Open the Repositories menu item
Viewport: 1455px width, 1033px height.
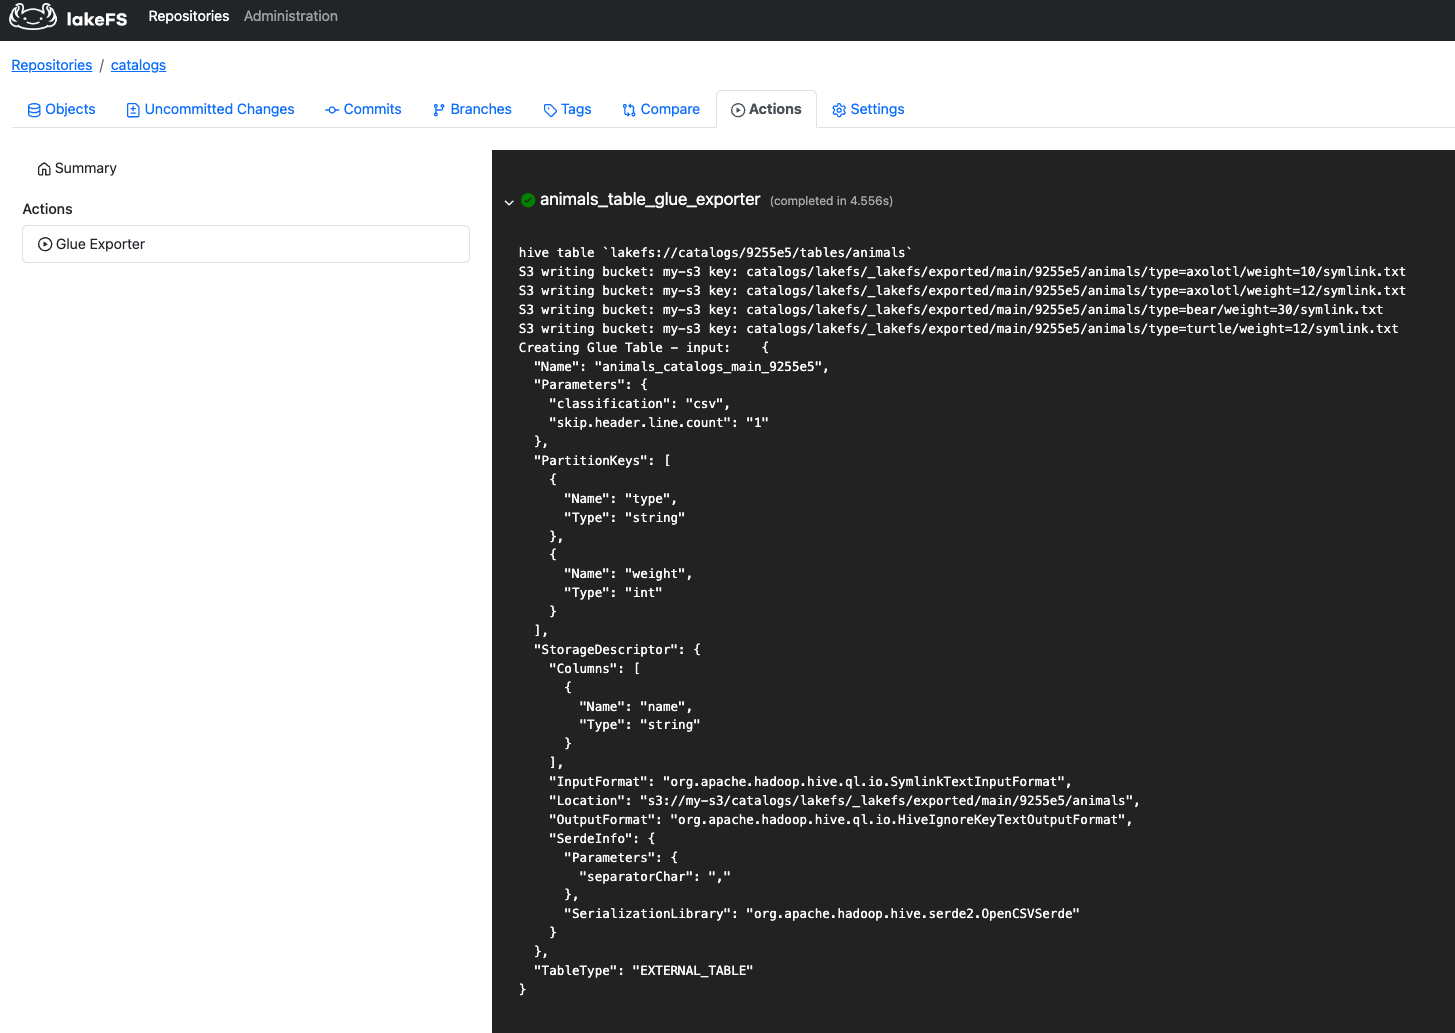coord(188,16)
